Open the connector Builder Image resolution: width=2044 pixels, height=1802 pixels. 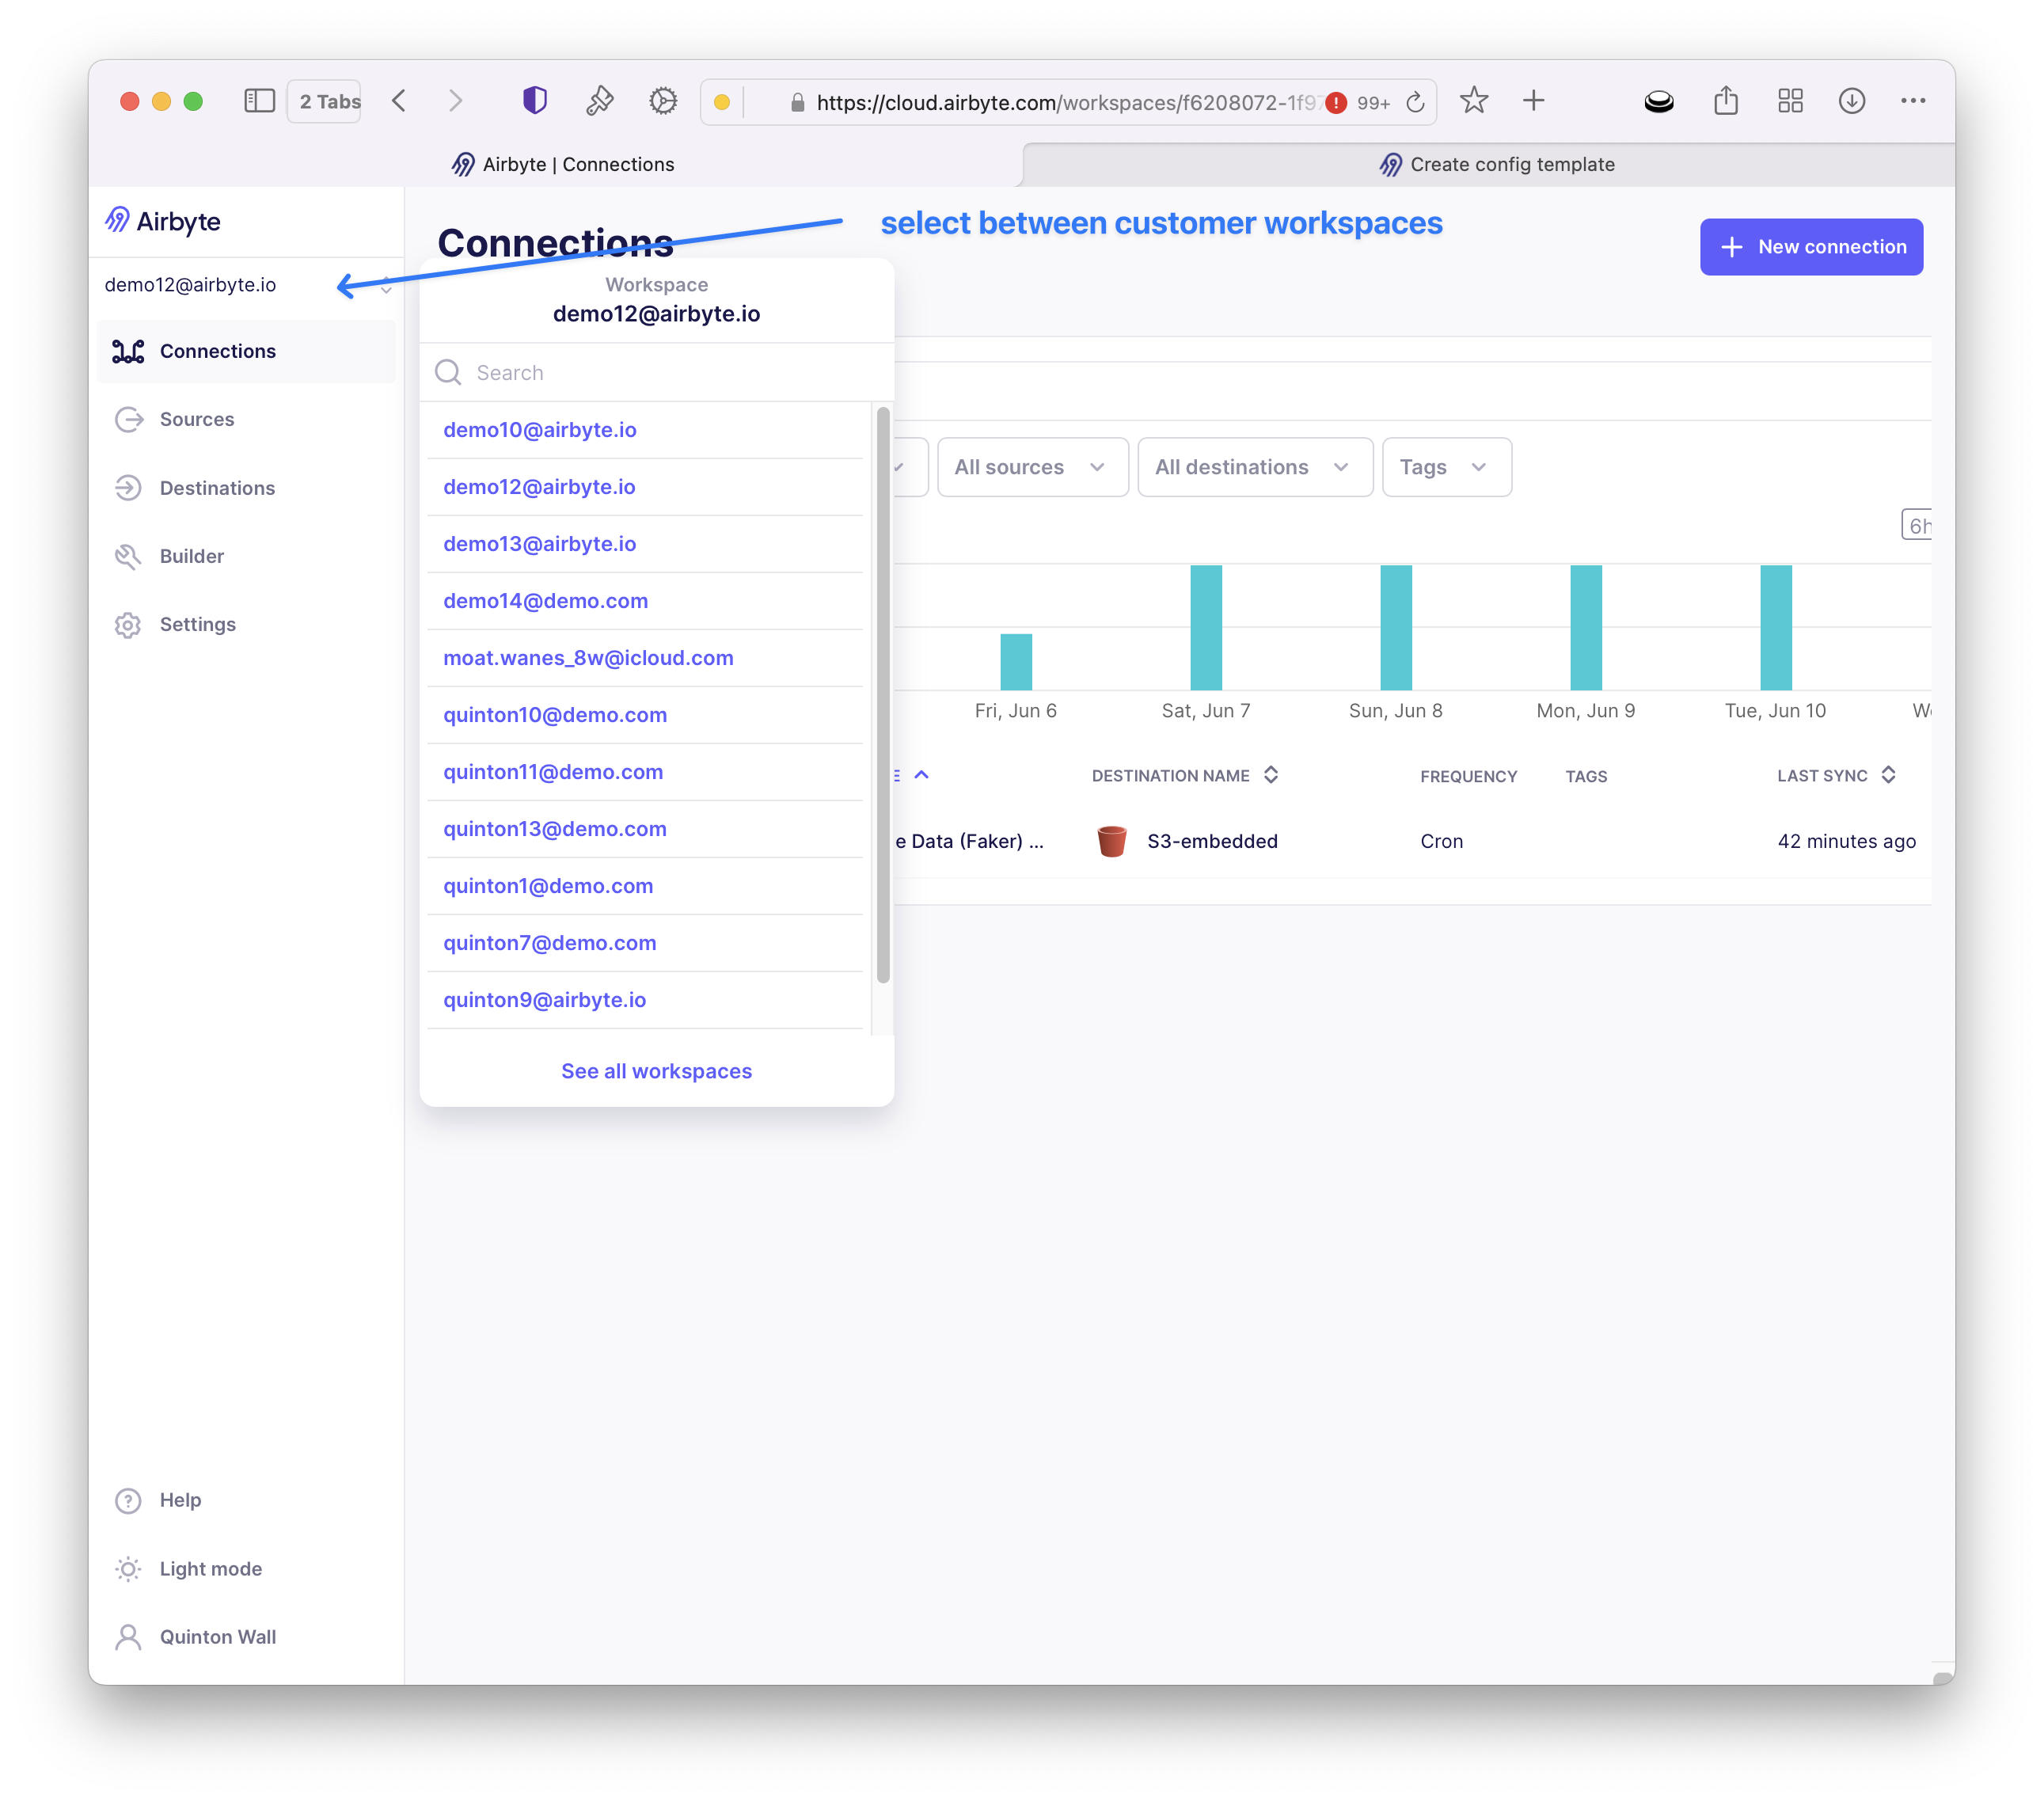click(x=191, y=556)
